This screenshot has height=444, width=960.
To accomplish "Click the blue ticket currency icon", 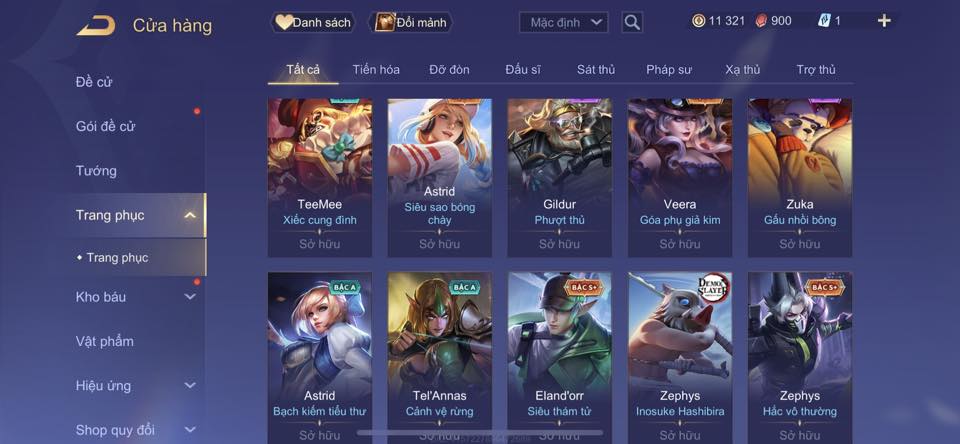I will (824, 21).
